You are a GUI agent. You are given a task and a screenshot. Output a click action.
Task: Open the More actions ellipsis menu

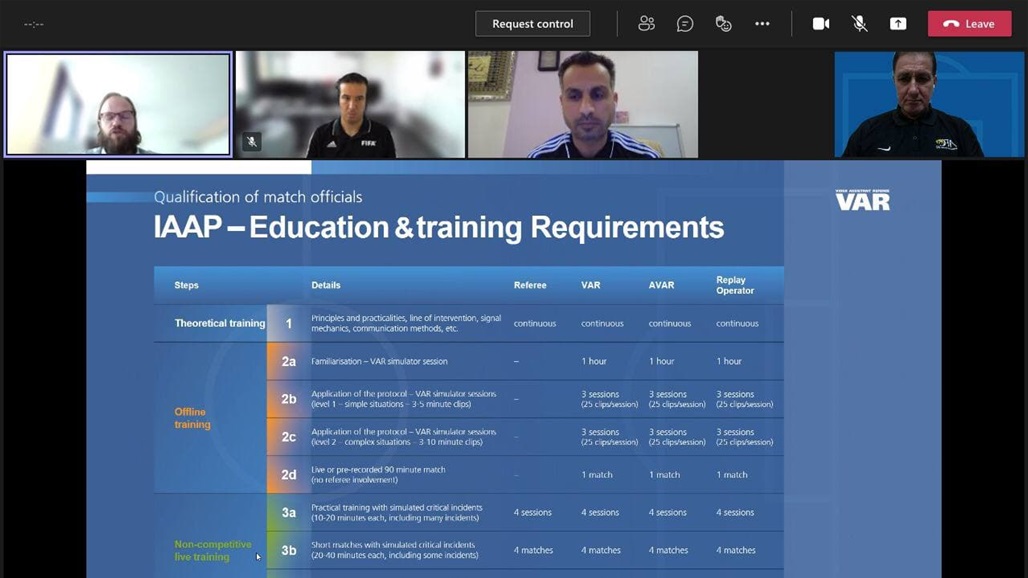click(x=762, y=24)
